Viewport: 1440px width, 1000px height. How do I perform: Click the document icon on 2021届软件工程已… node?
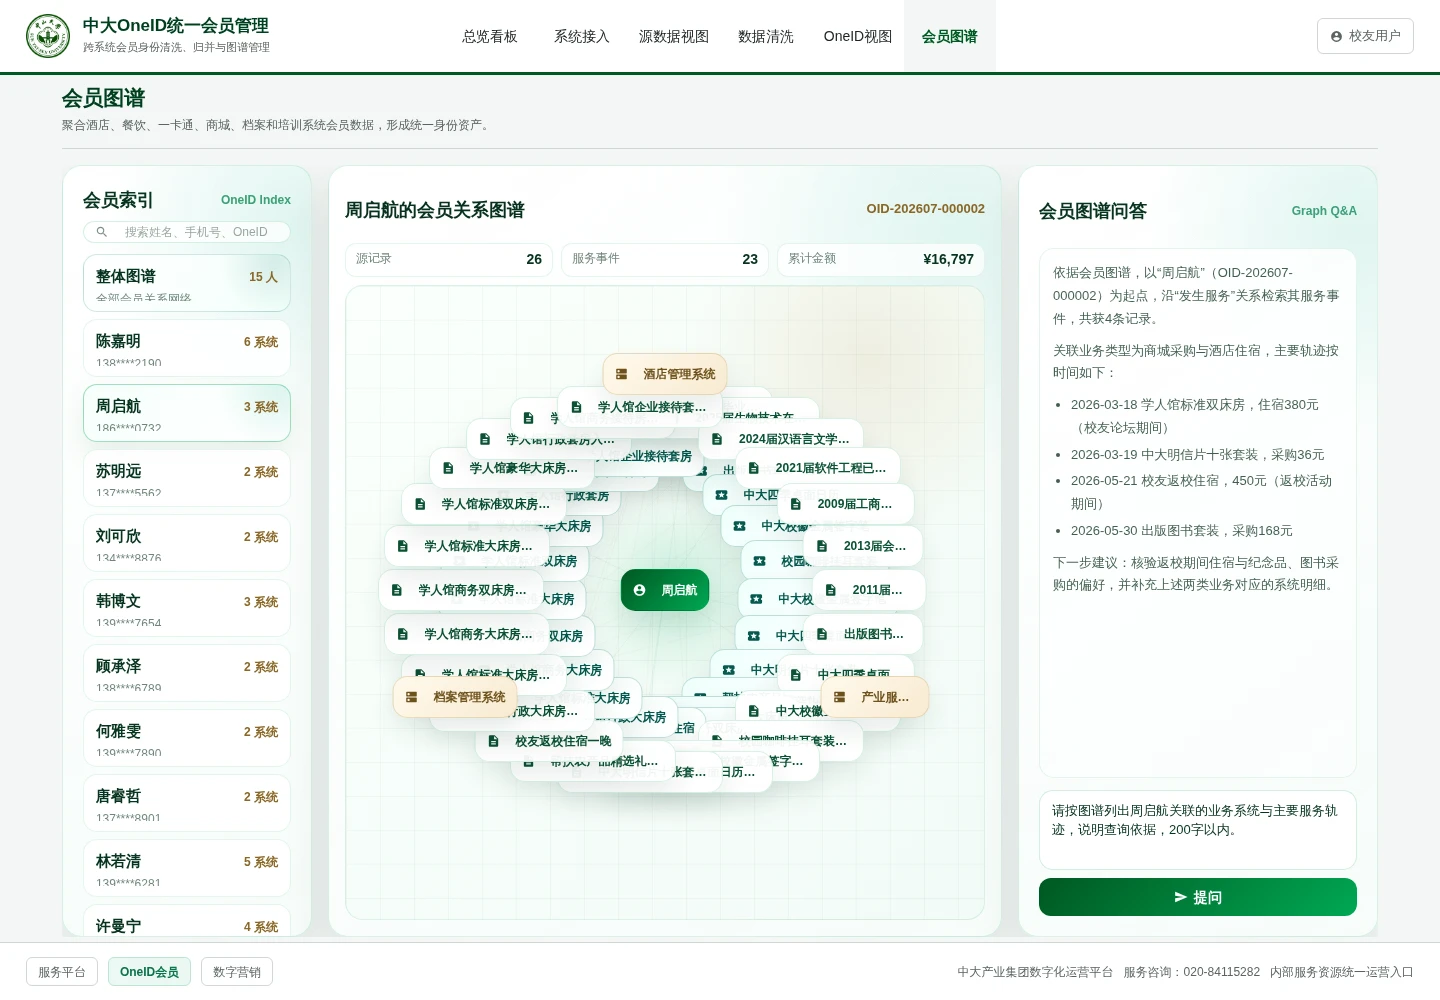tap(753, 468)
